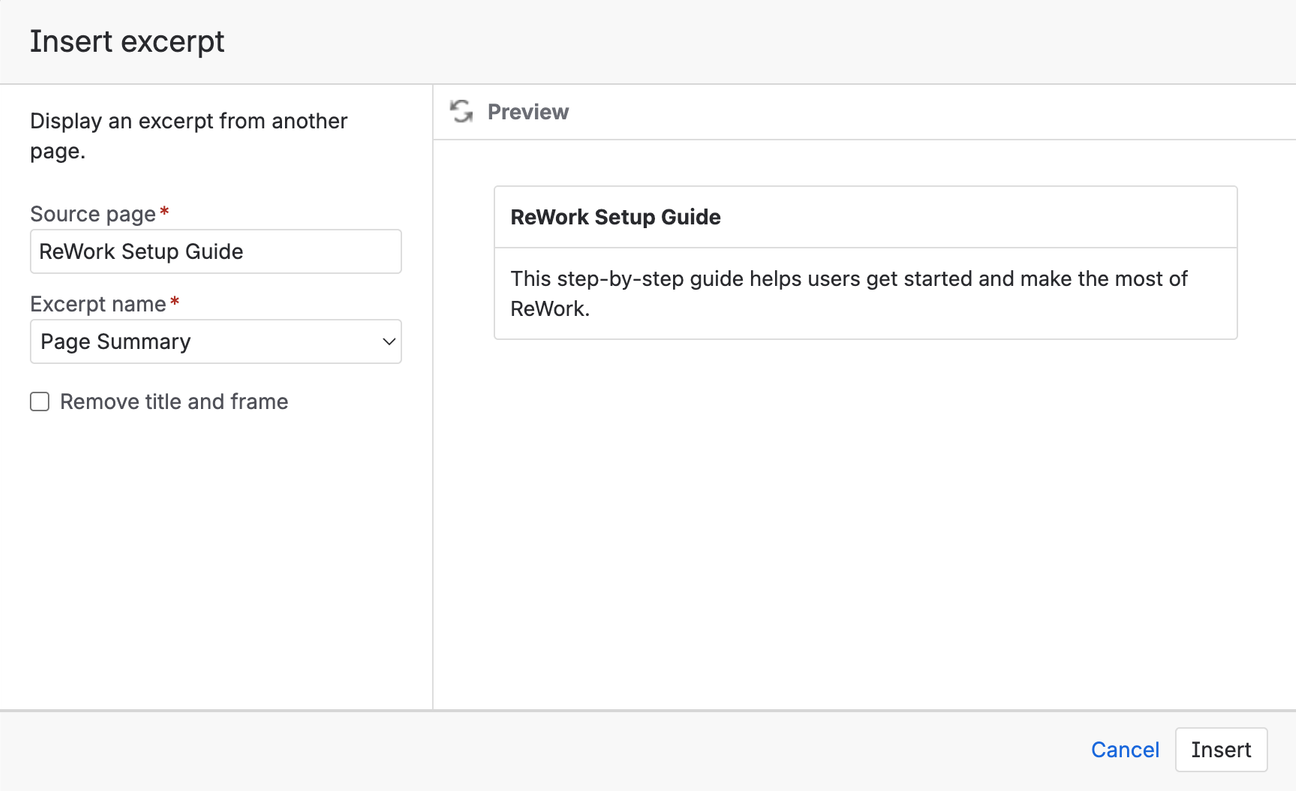Click the Remove title and frame label text

(x=173, y=401)
